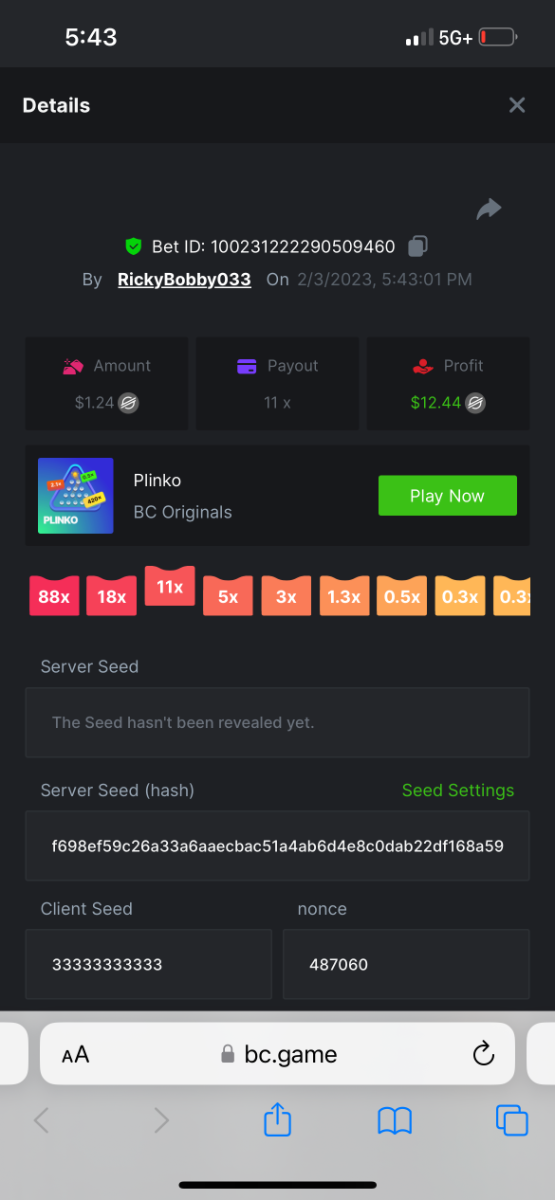Tap Safari share icon
555x1200 pixels.
[277, 1118]
